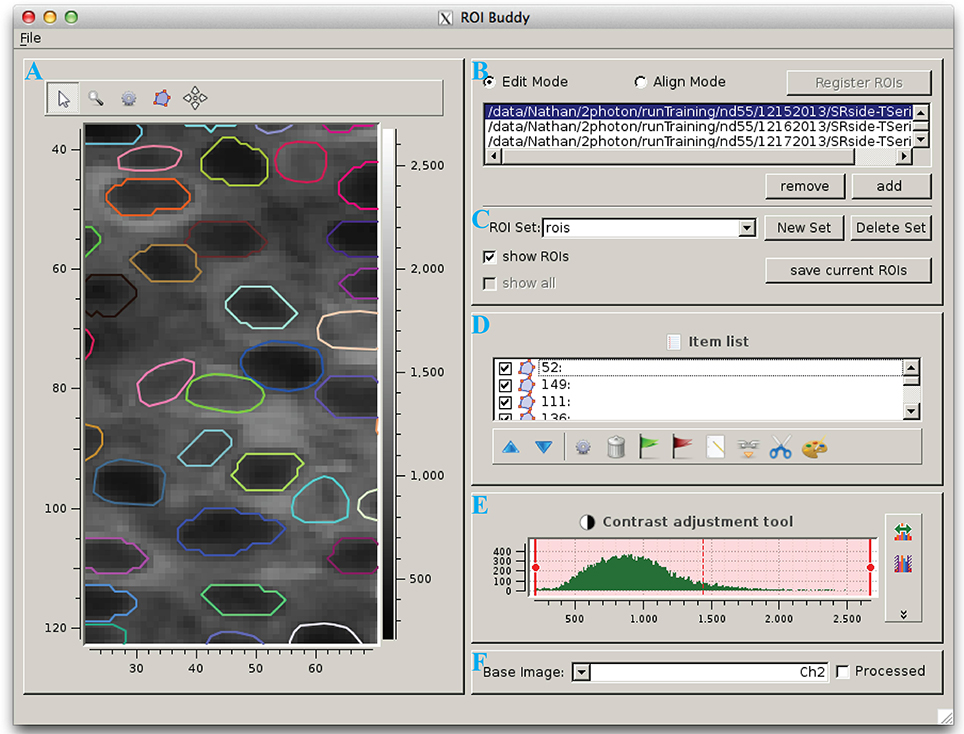The image size is (964, 734).
Task: Move selected item up with blue triangle
Action: click(x=510, y=447)
